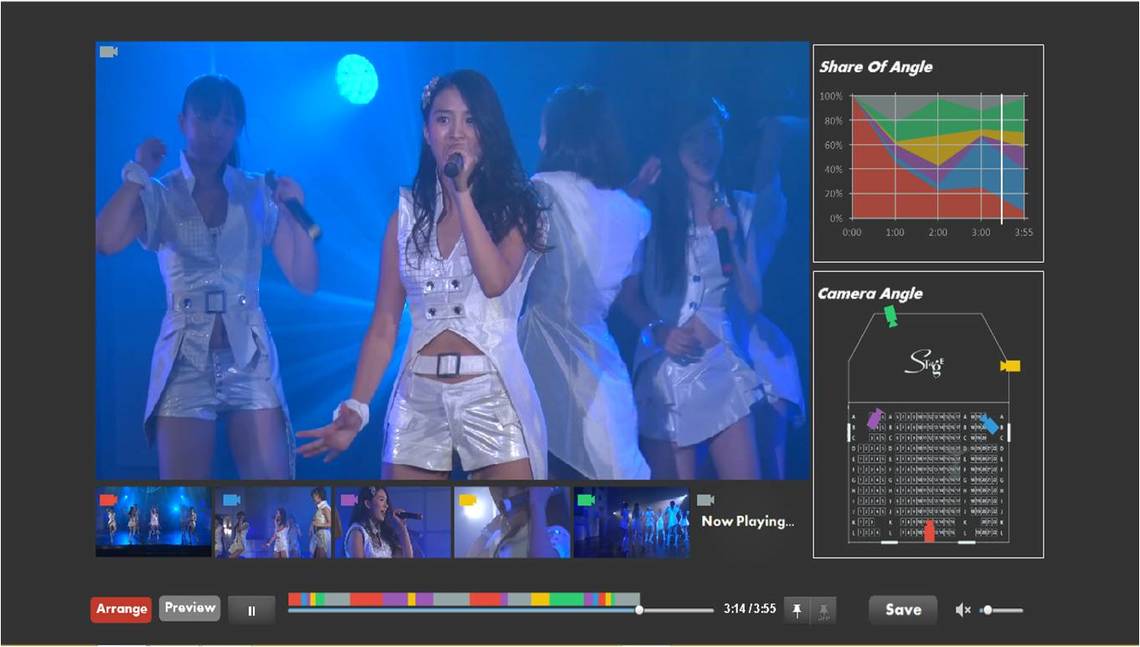Select the green camera on the stage map
The width and height of the screenshot is (1140, 647).
point(890,316)
